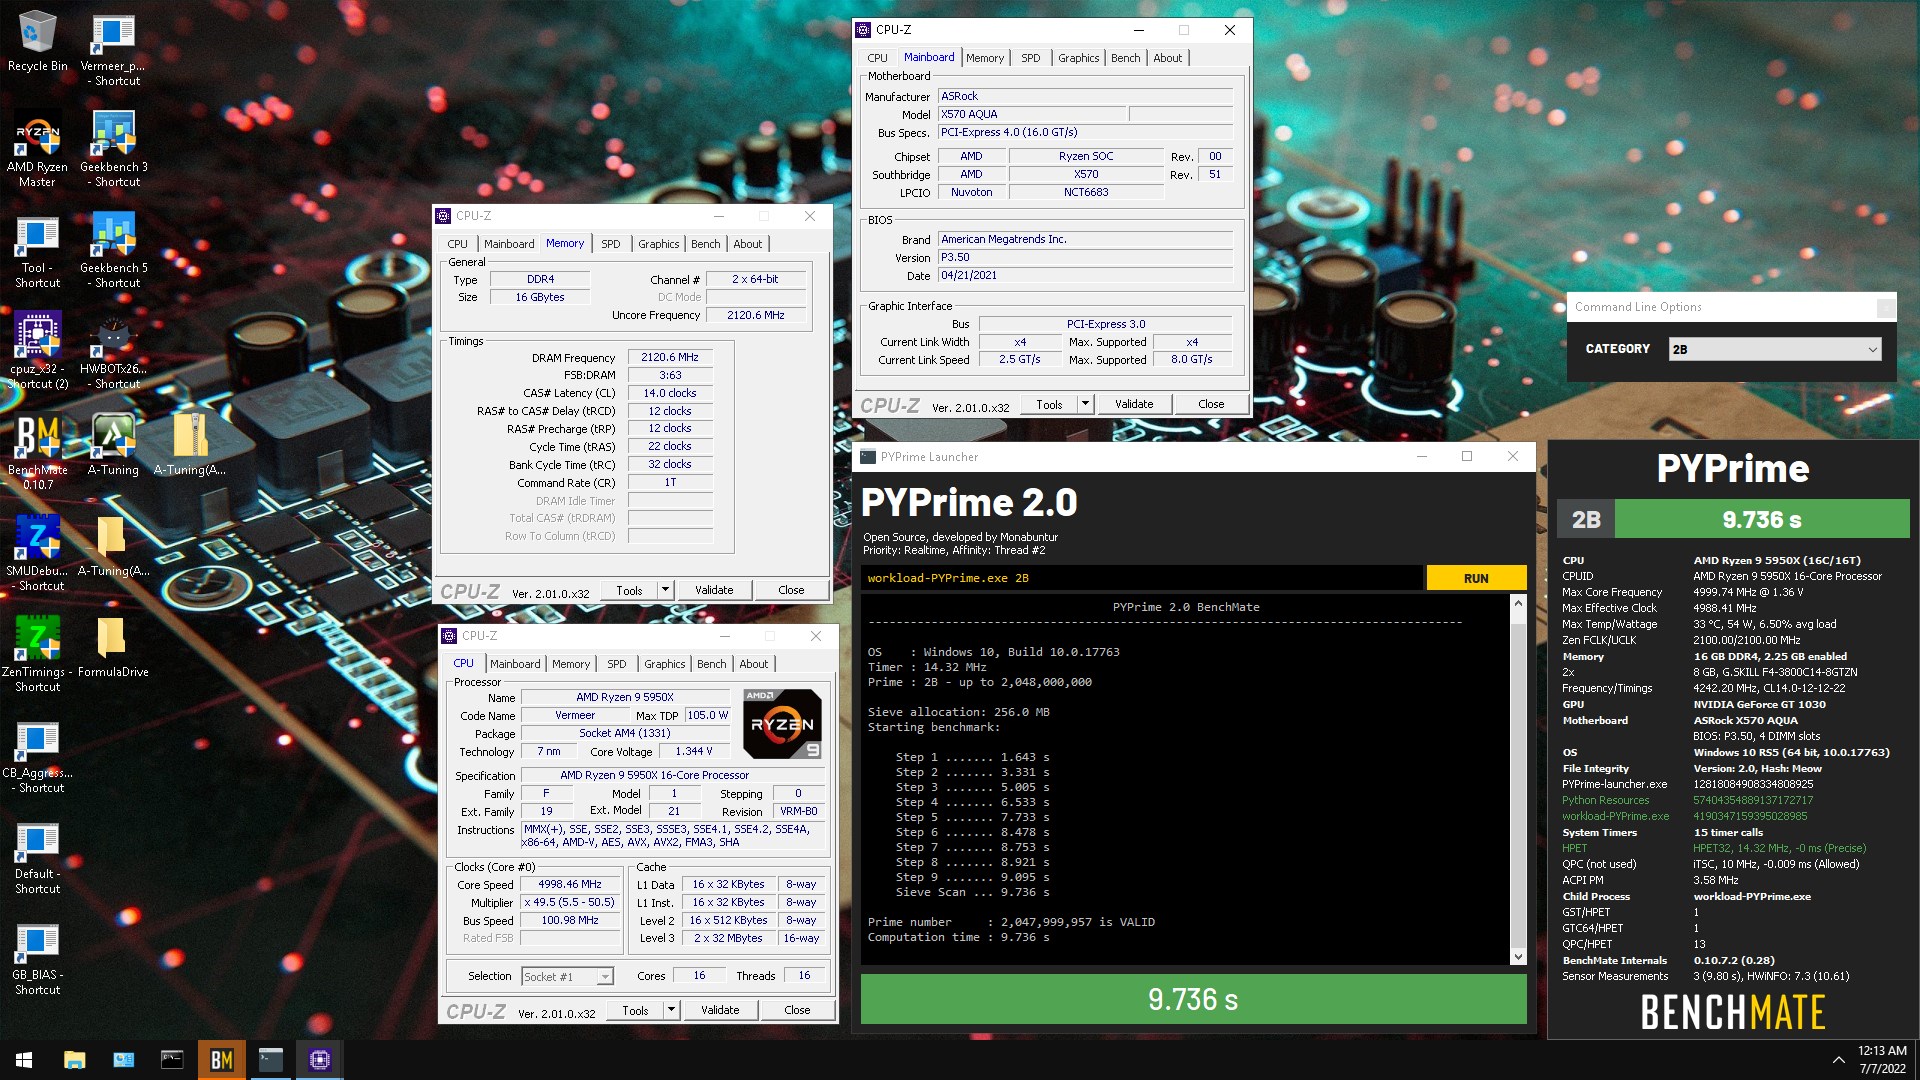This screenshot has width=1920, height=1080.
Task: Click the Ryzen 9 logo in CPU-Z
Action: click(x=783, y=723)
